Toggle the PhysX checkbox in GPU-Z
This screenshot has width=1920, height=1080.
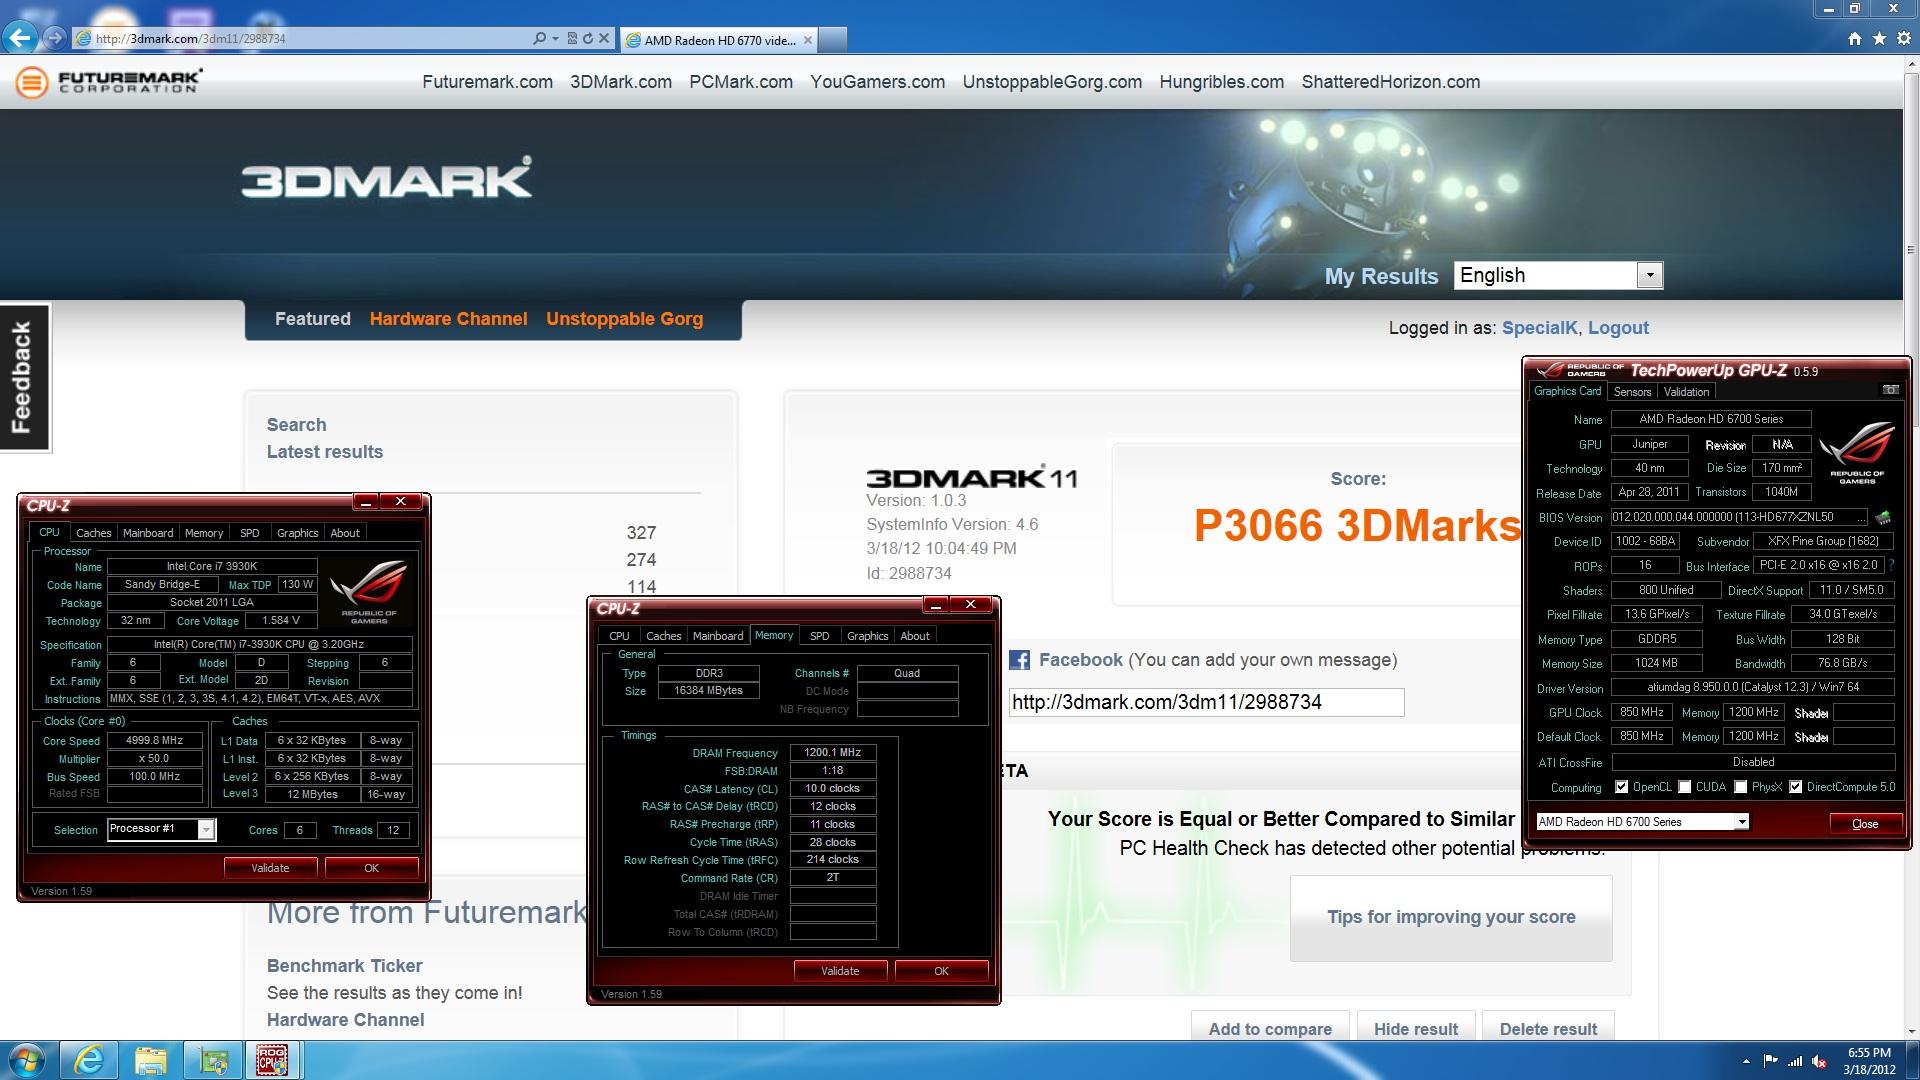click(x=1741, y=787)
